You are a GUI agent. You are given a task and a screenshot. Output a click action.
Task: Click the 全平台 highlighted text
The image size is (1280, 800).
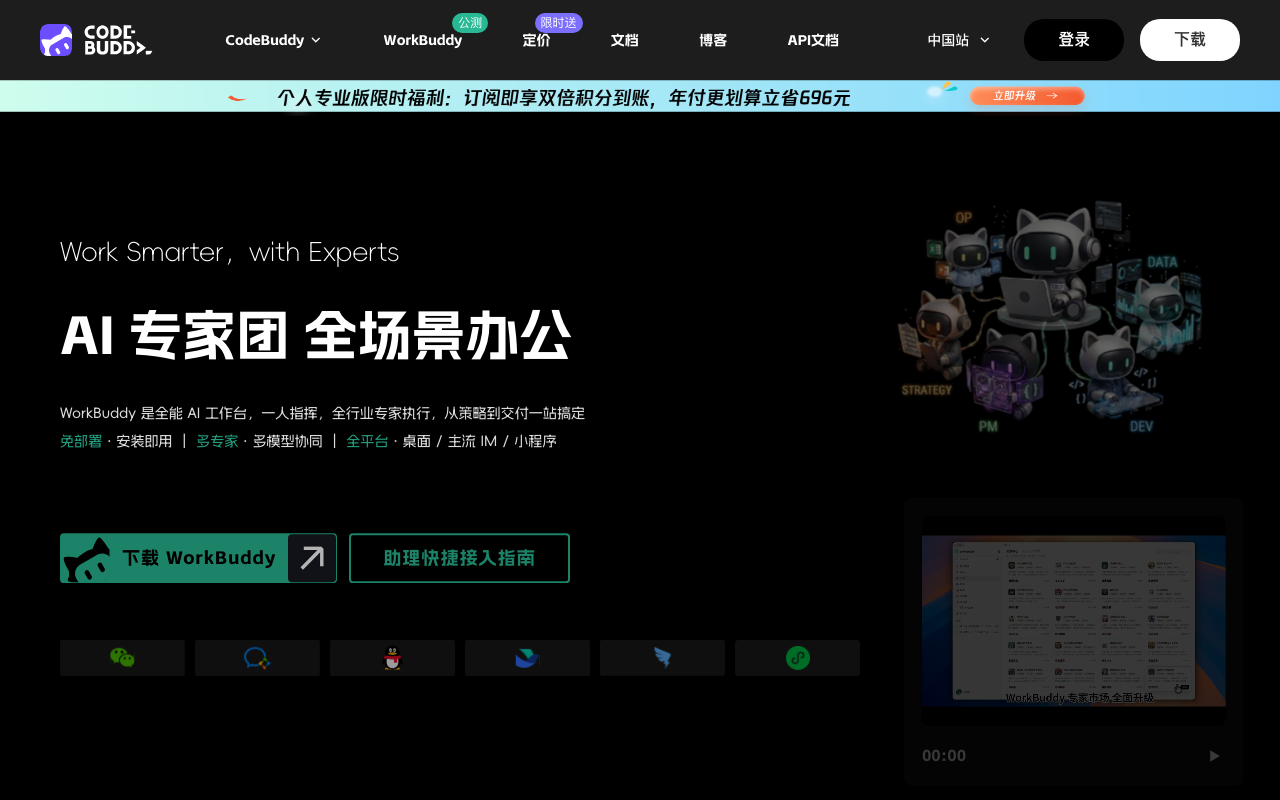(367, 441)
